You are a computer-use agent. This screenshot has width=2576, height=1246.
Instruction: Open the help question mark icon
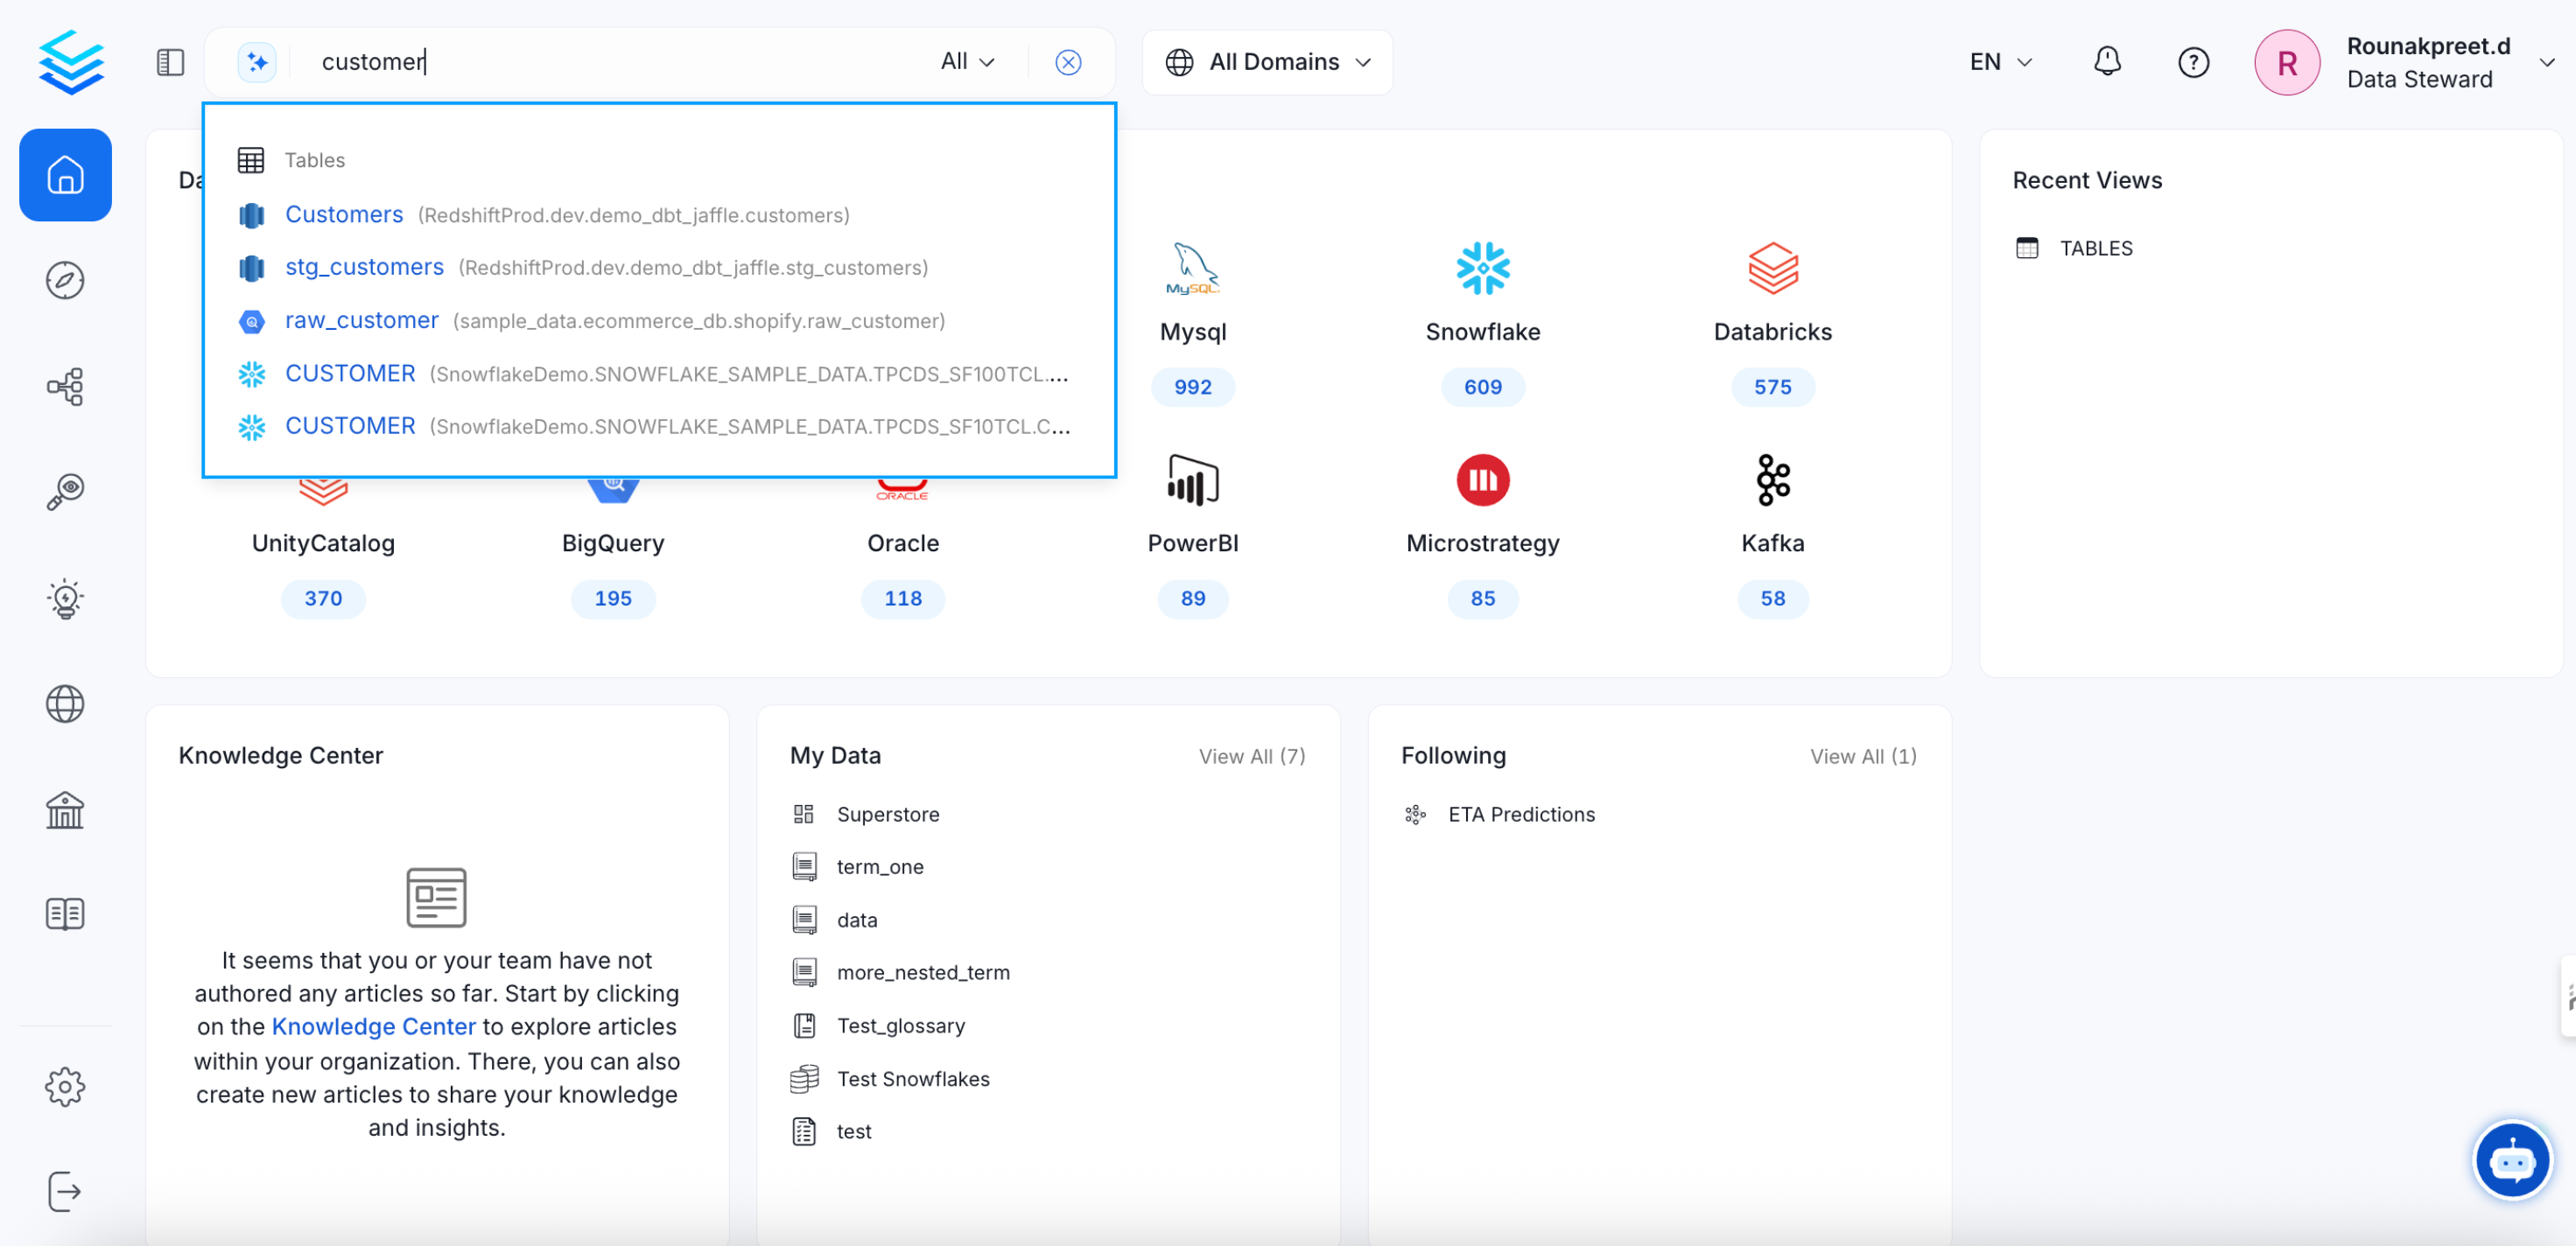2192,62
